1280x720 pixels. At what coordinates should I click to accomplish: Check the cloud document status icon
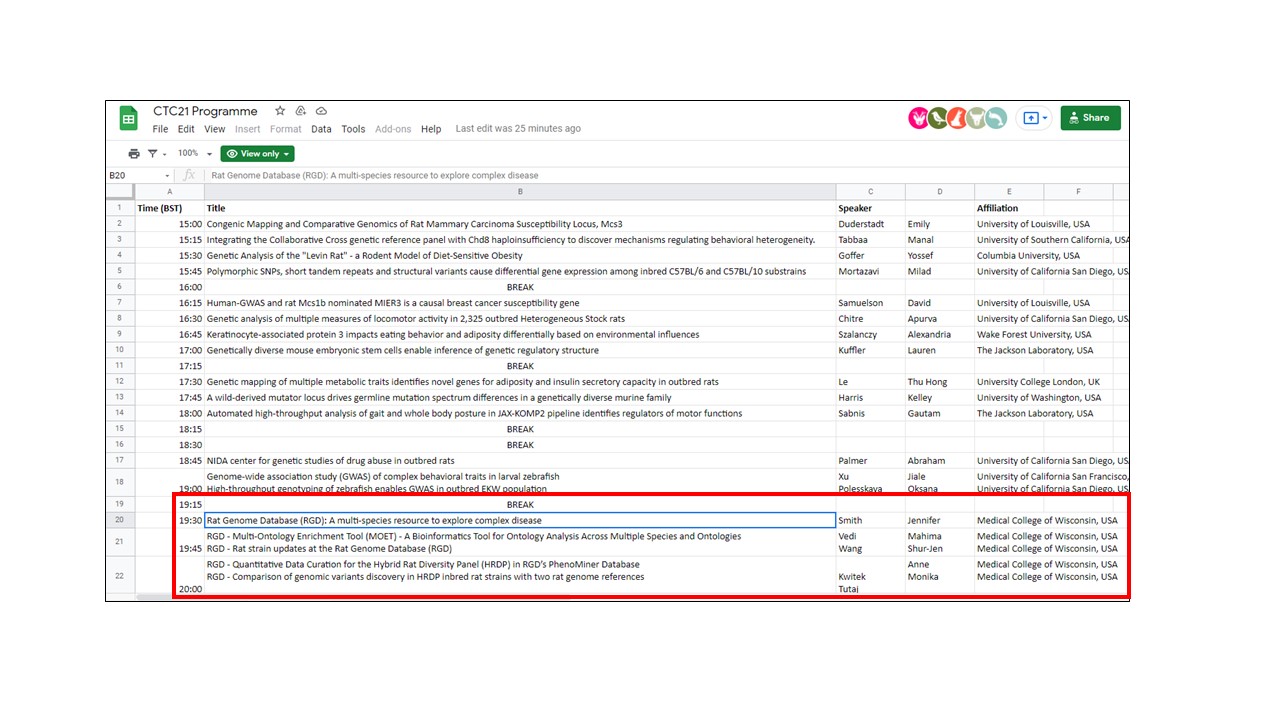point(321,111)
